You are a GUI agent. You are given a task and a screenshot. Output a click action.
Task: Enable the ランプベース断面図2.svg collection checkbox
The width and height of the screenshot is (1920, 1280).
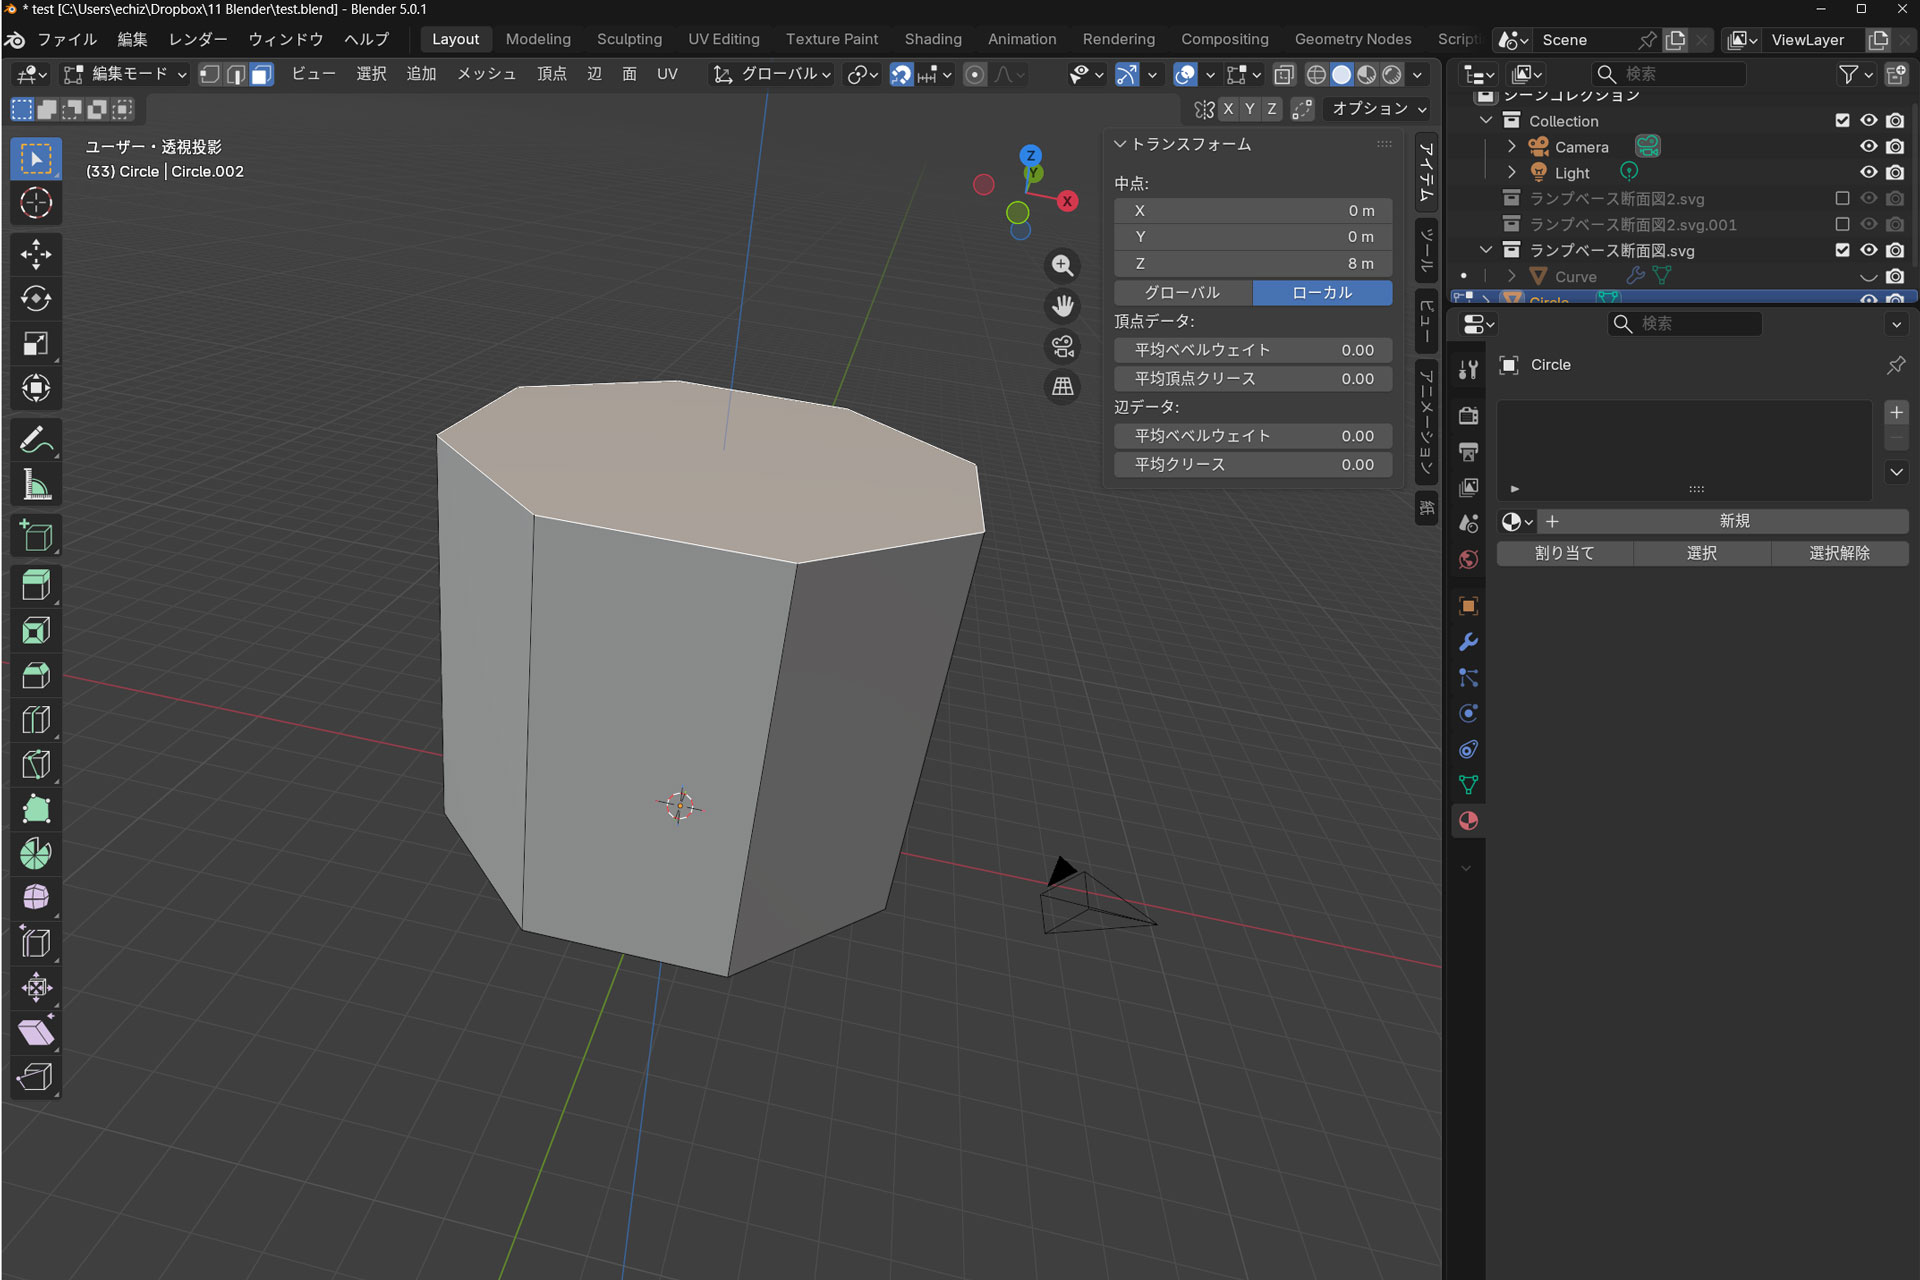coord(1842,199)
